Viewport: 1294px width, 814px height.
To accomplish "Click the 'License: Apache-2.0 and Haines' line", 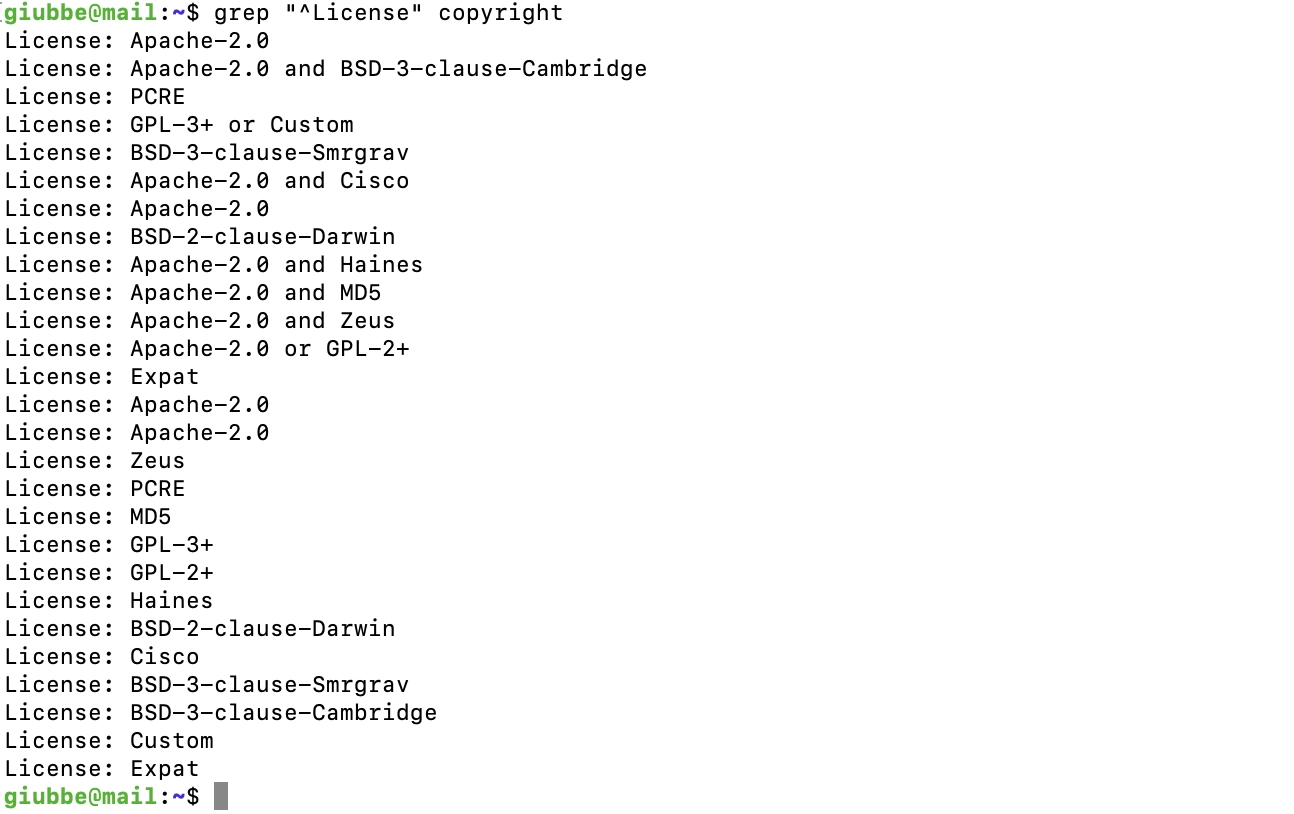I will pos(214,265).
